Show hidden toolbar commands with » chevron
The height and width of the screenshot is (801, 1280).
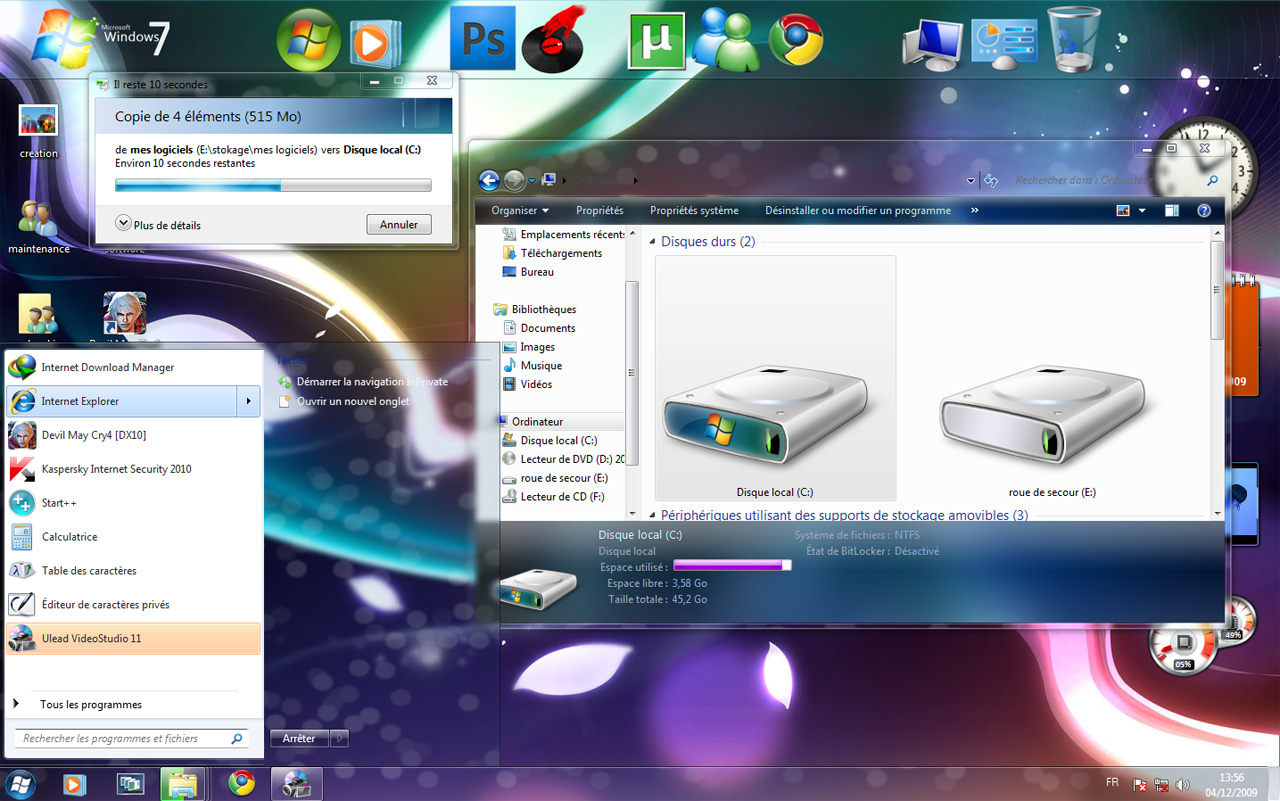pyautogui.click(x=974, y=211)
